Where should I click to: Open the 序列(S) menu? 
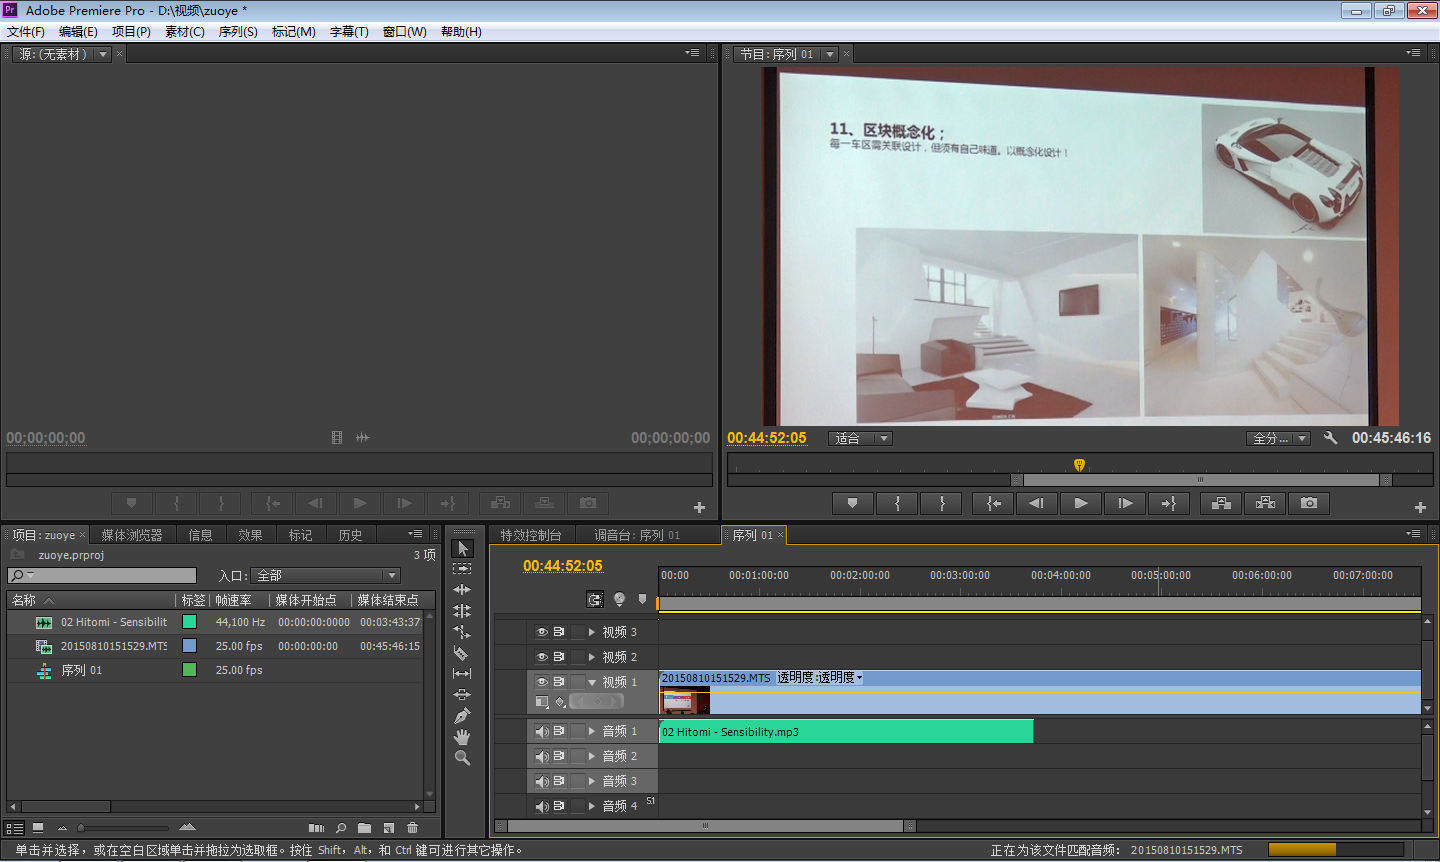(x=238, y=32)
